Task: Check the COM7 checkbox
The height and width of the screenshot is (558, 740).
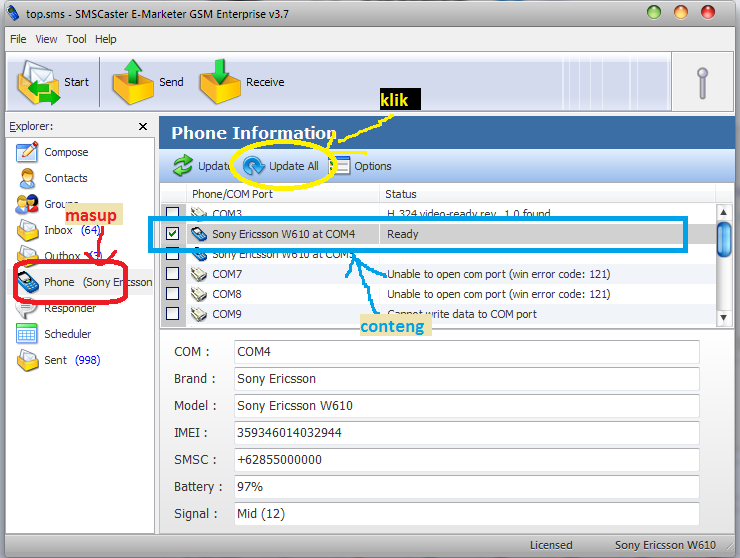Action: point(173,274)
